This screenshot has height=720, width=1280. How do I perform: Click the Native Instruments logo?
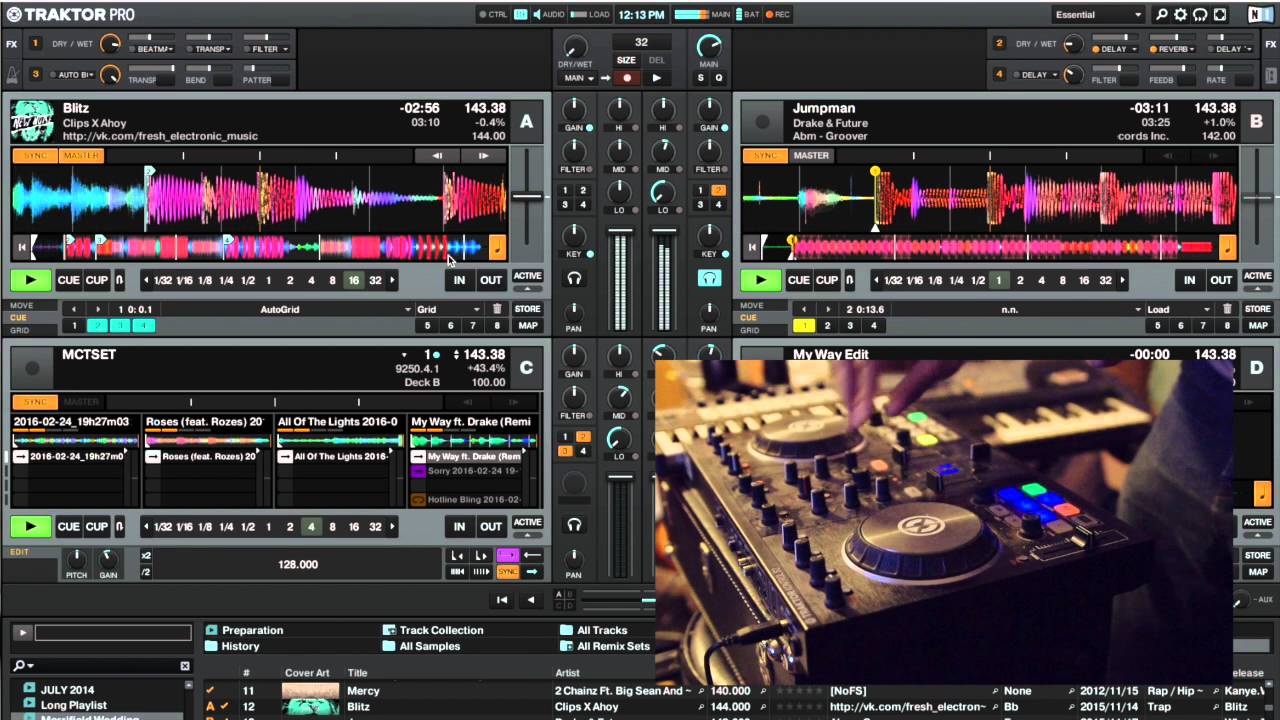click(1260, 15)
